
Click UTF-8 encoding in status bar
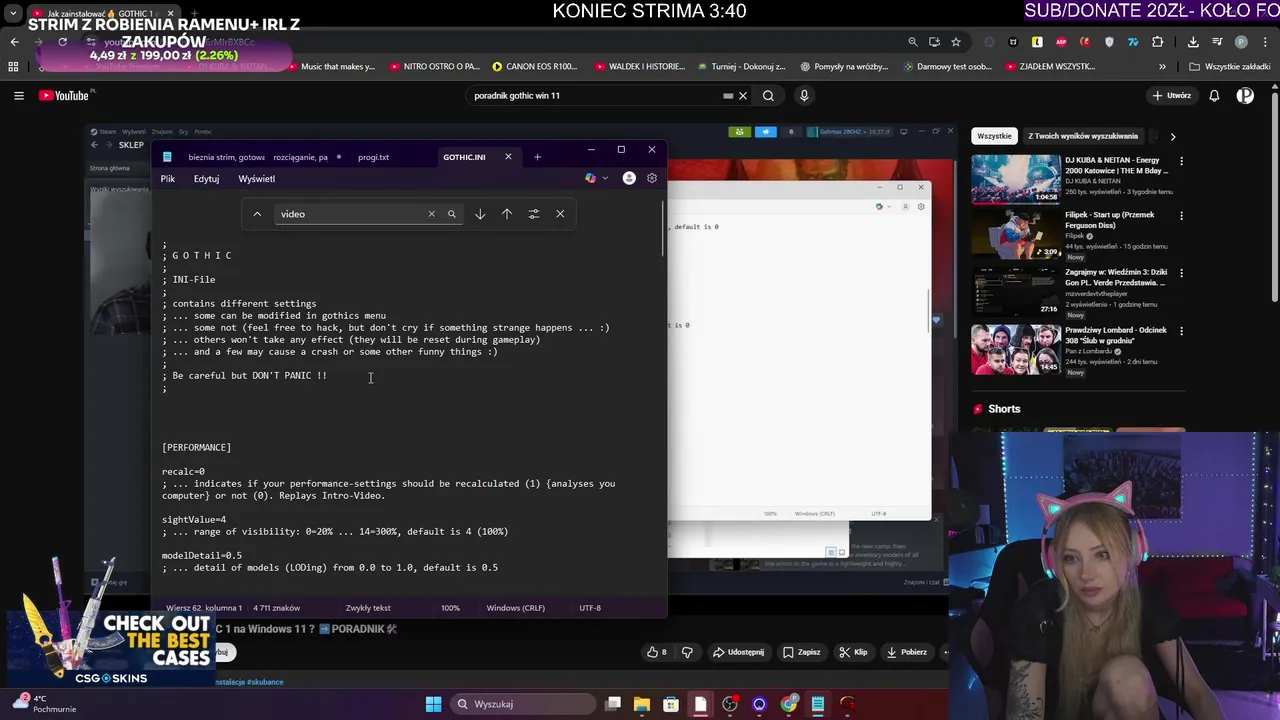pyautogui.click(x=590, y=608)
